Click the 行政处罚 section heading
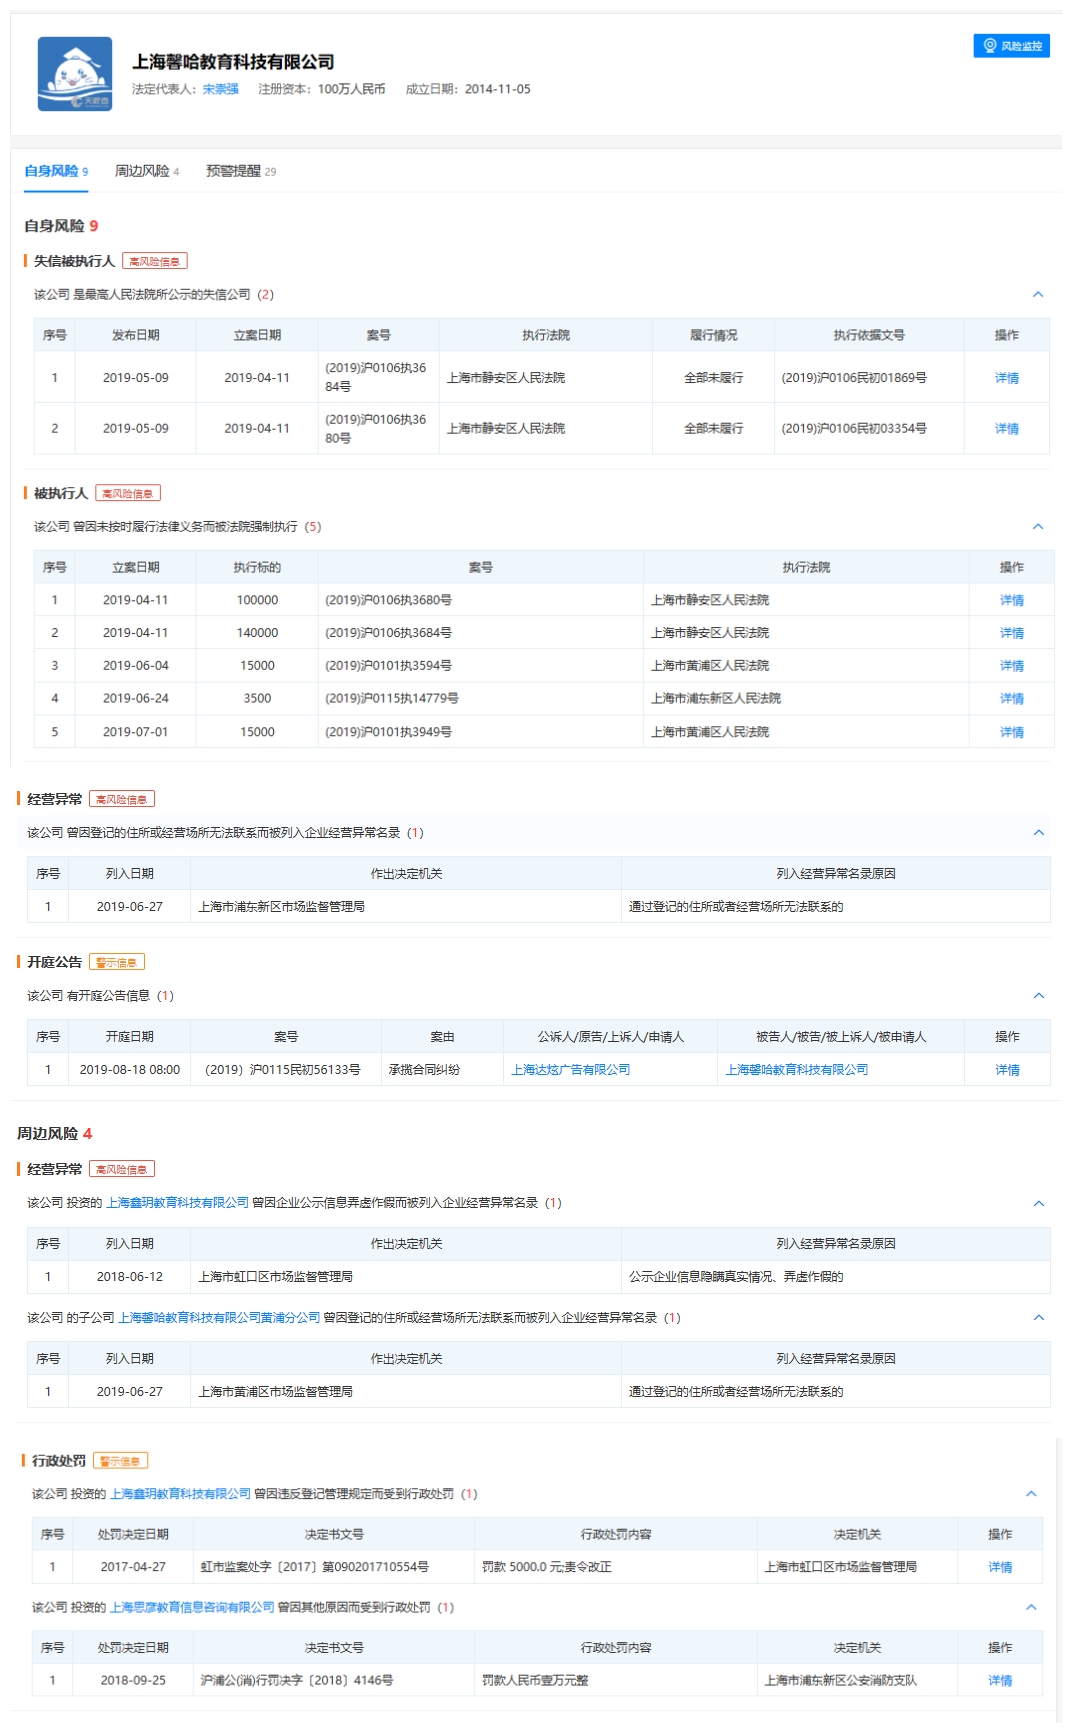 (59, 1461)
